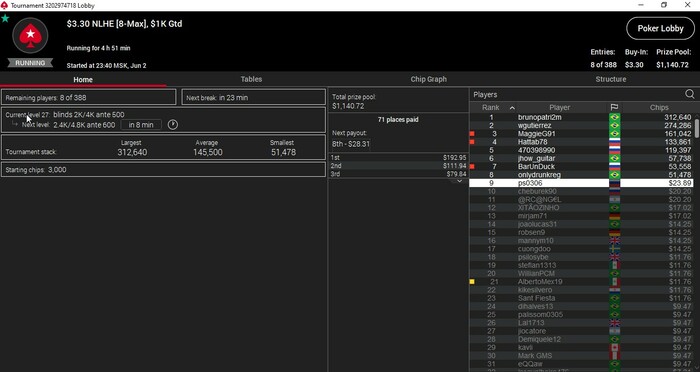This screenshot has height=372, width=700.
Task: Select player WillianPCM row
Action: coord(581,273)
